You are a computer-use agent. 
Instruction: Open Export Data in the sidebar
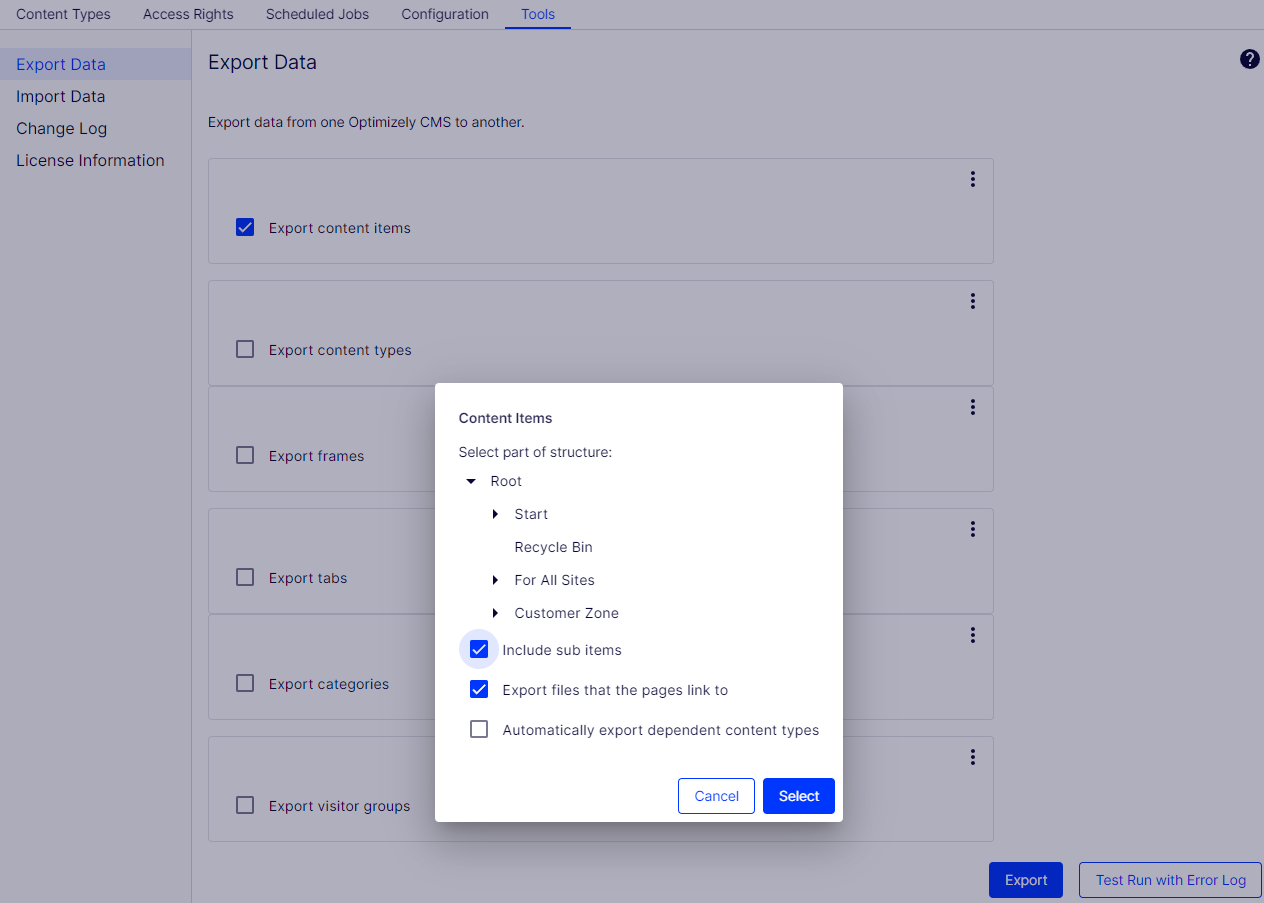pyautogui.click(x=95, y=64)
